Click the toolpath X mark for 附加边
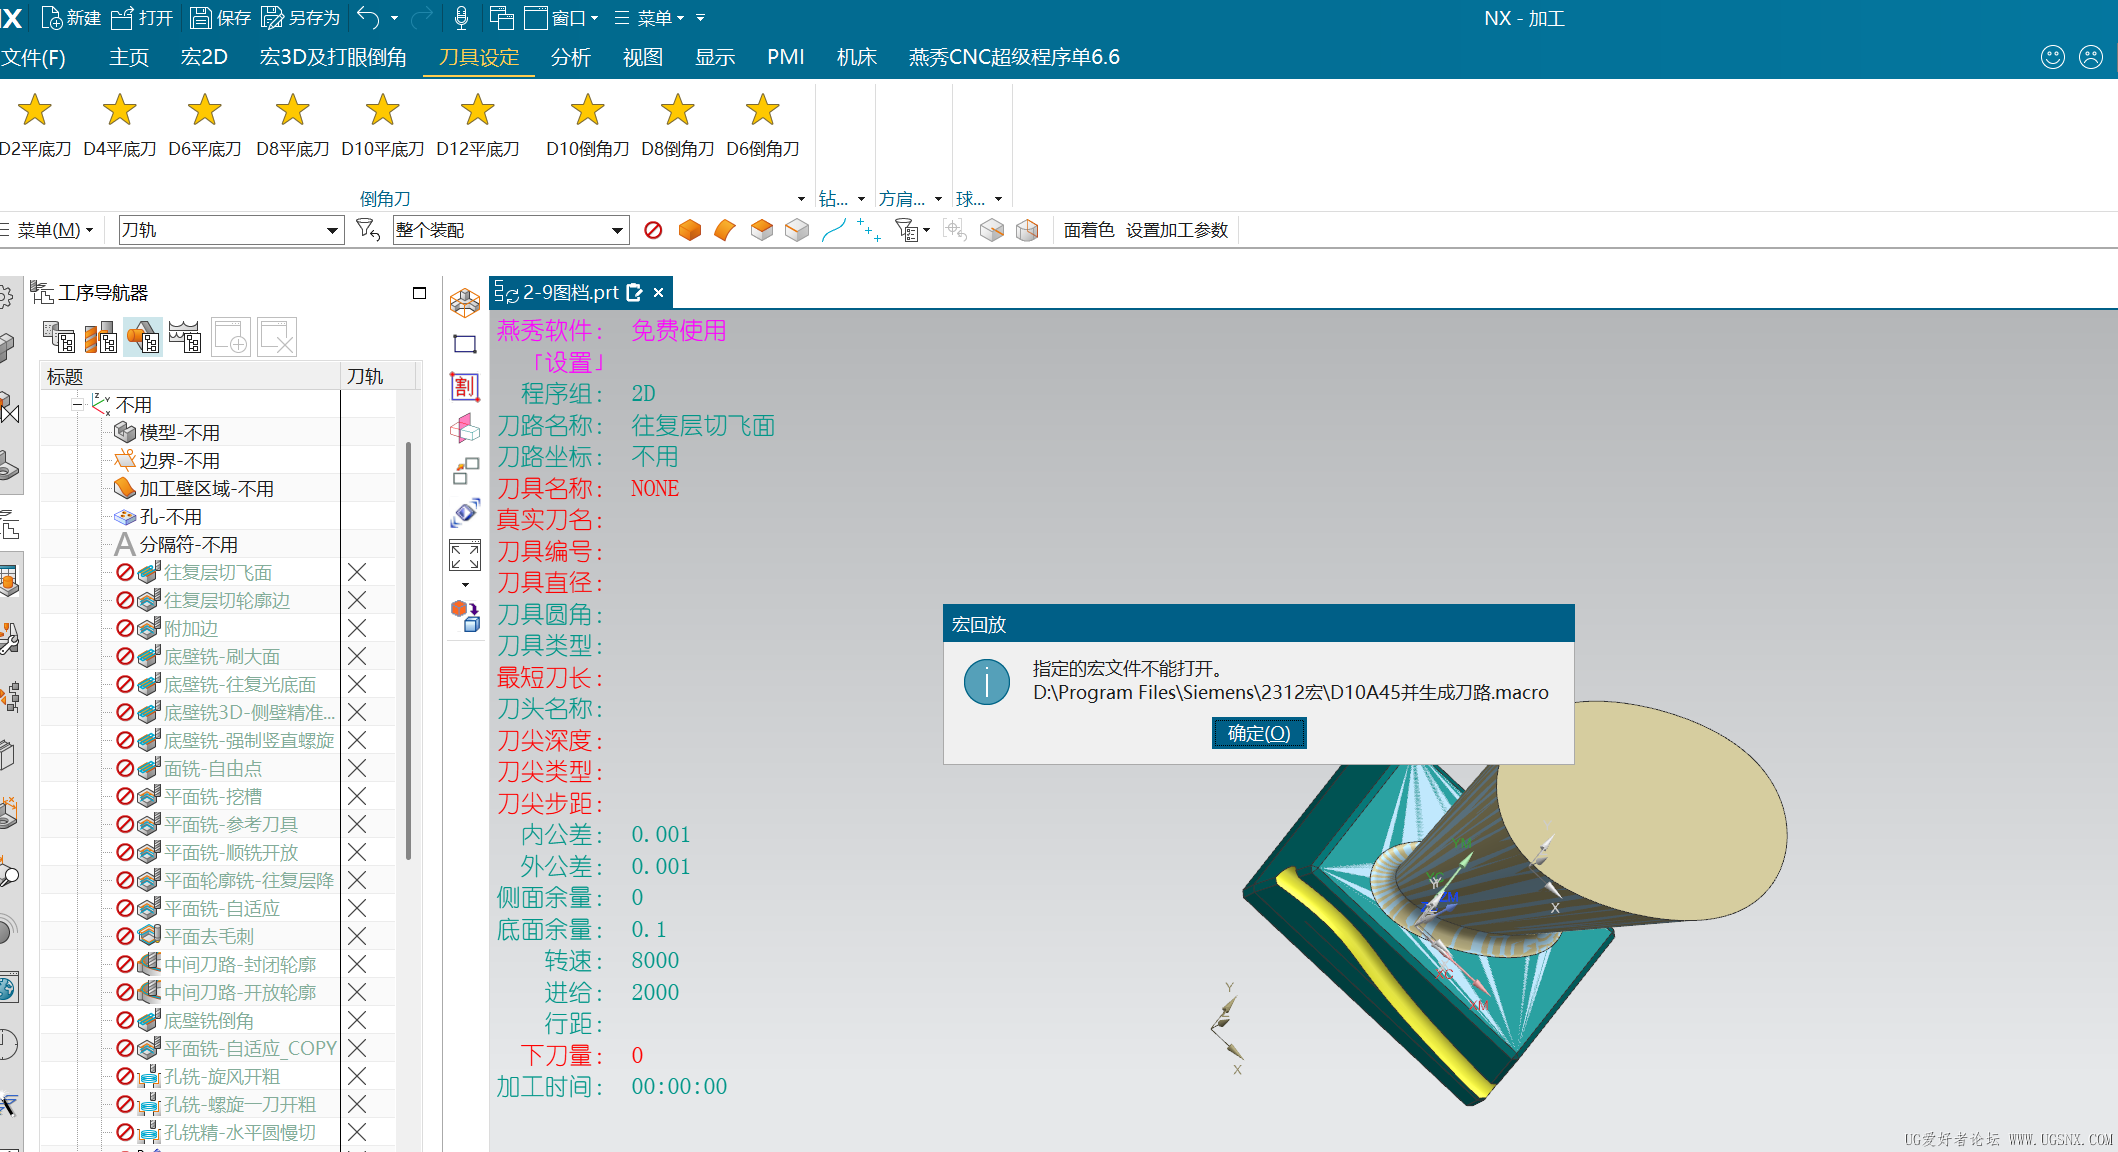The width and height of the screenshot is (2118, 1152). click(357, 628)
